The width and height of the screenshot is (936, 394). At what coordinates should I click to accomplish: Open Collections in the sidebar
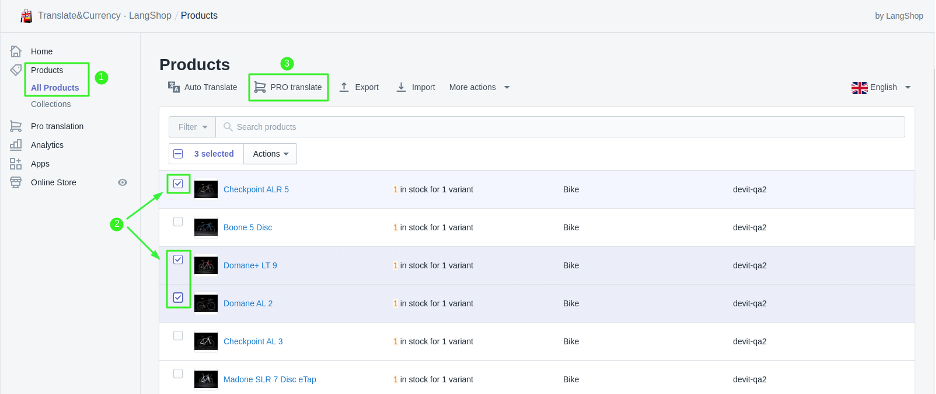point(51,104)
